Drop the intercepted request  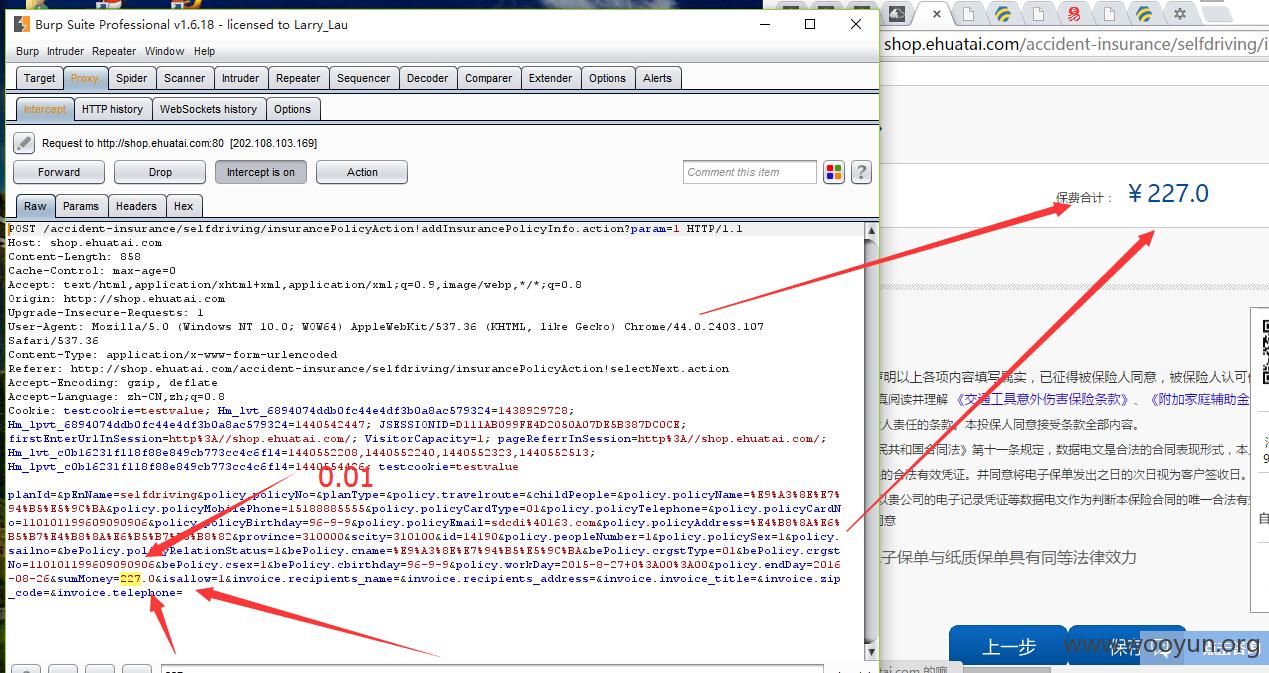(x=160, y=172)
